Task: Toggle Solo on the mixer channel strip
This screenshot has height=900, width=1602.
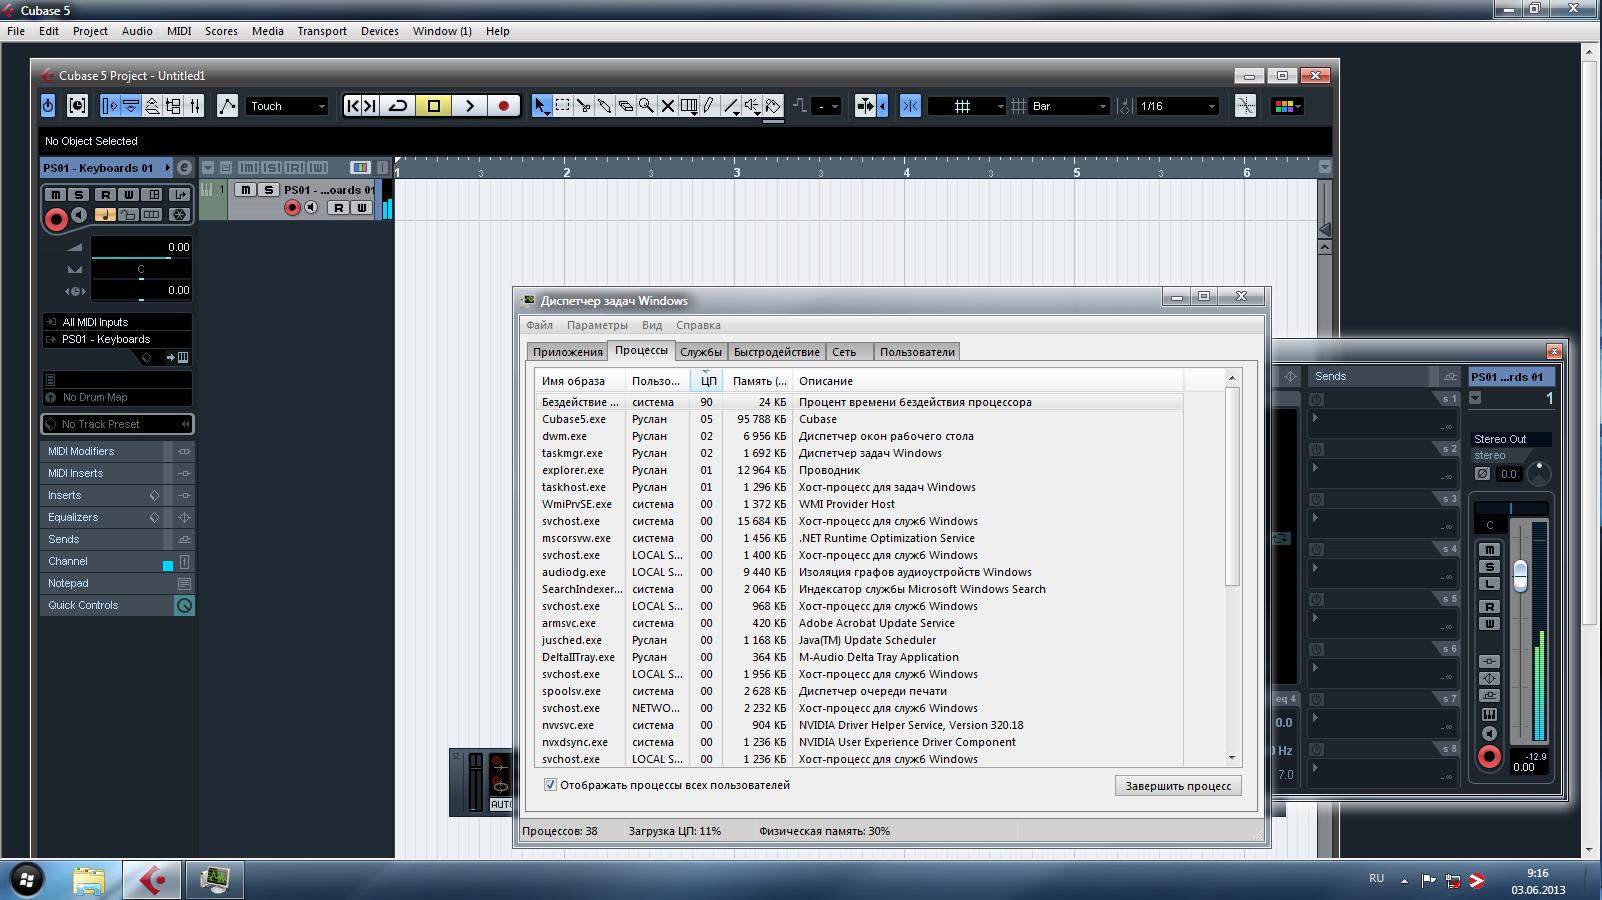Action: pos(1489,567)
